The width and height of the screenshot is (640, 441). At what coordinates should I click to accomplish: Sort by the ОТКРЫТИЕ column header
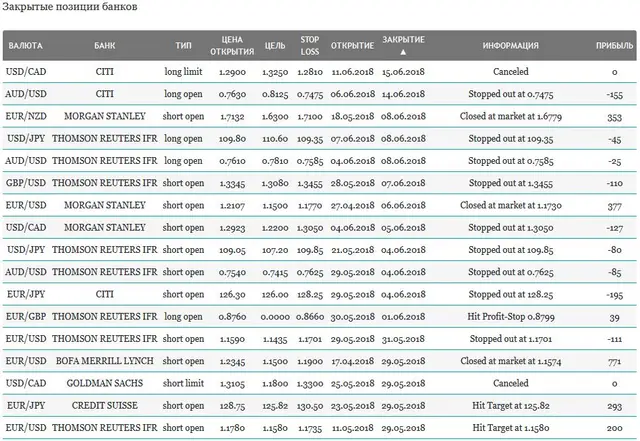pyautogui.click(x=352, y=46)
